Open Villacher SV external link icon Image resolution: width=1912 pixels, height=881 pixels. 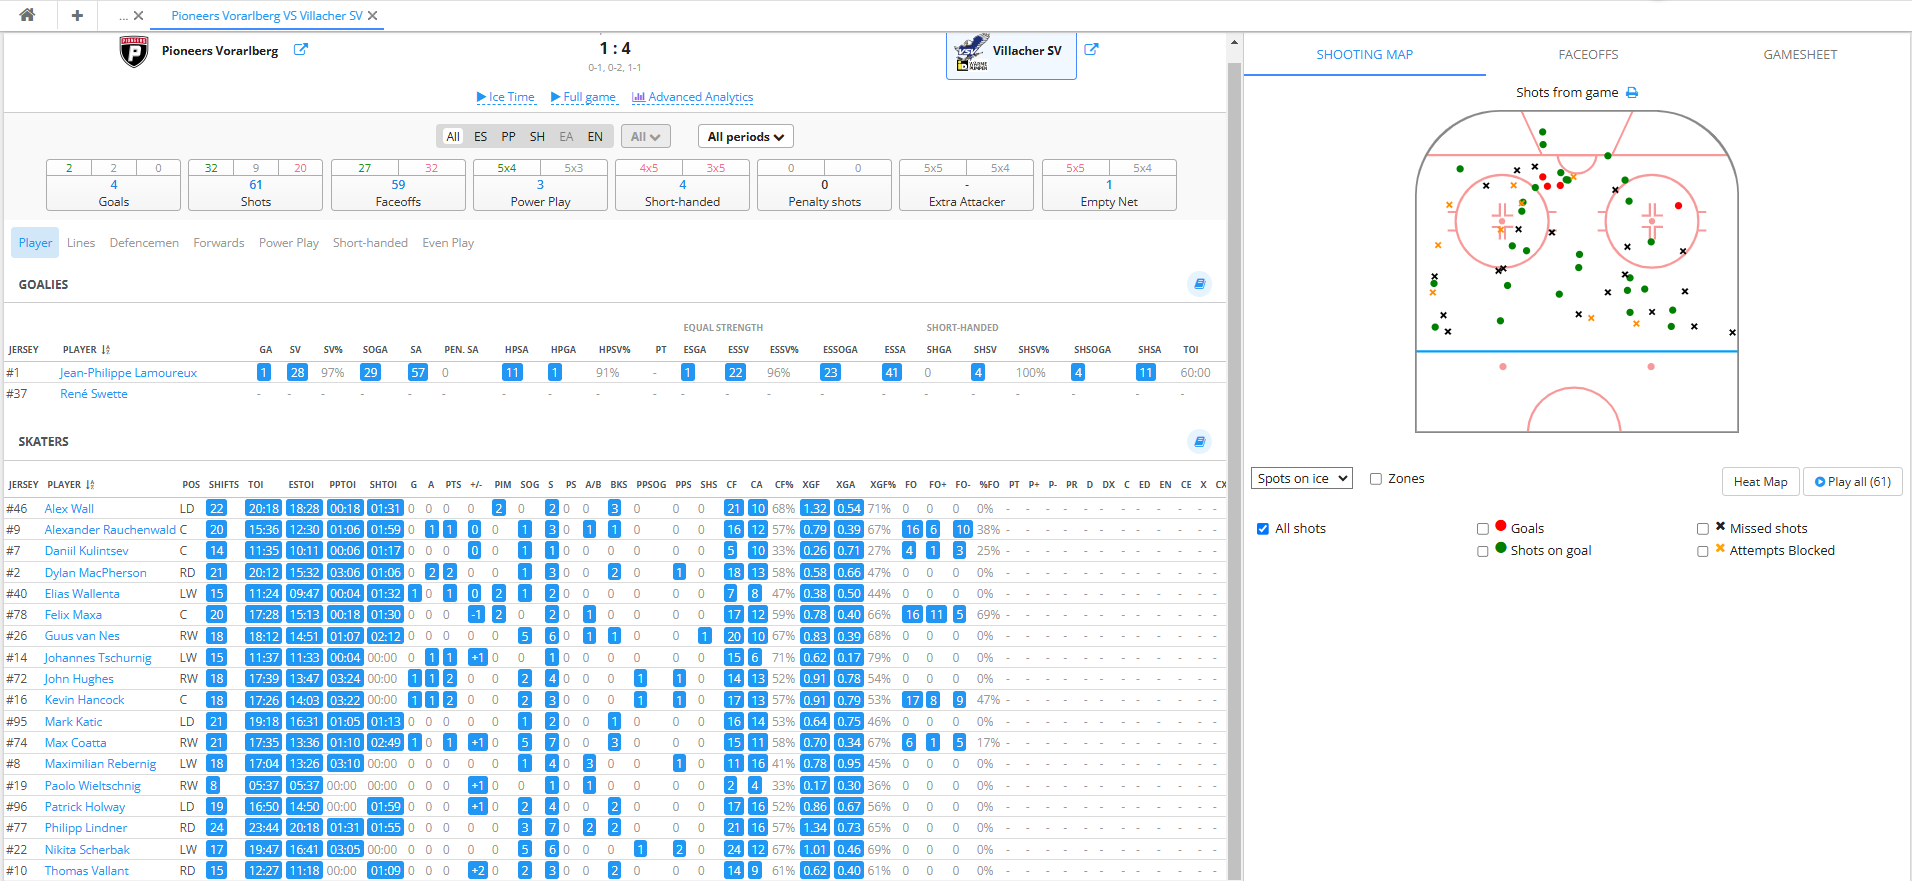point(1091,50)
